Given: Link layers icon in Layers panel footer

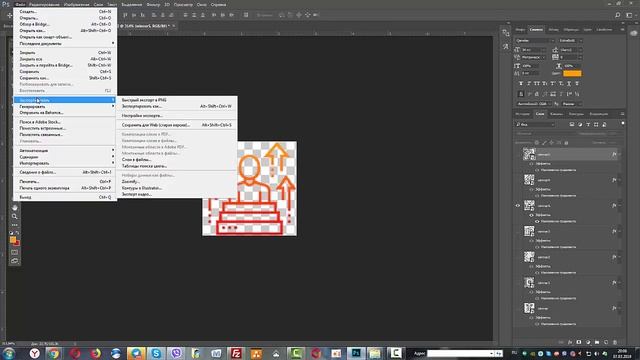Looking at the screenshot, I should [x=561, y=342].
